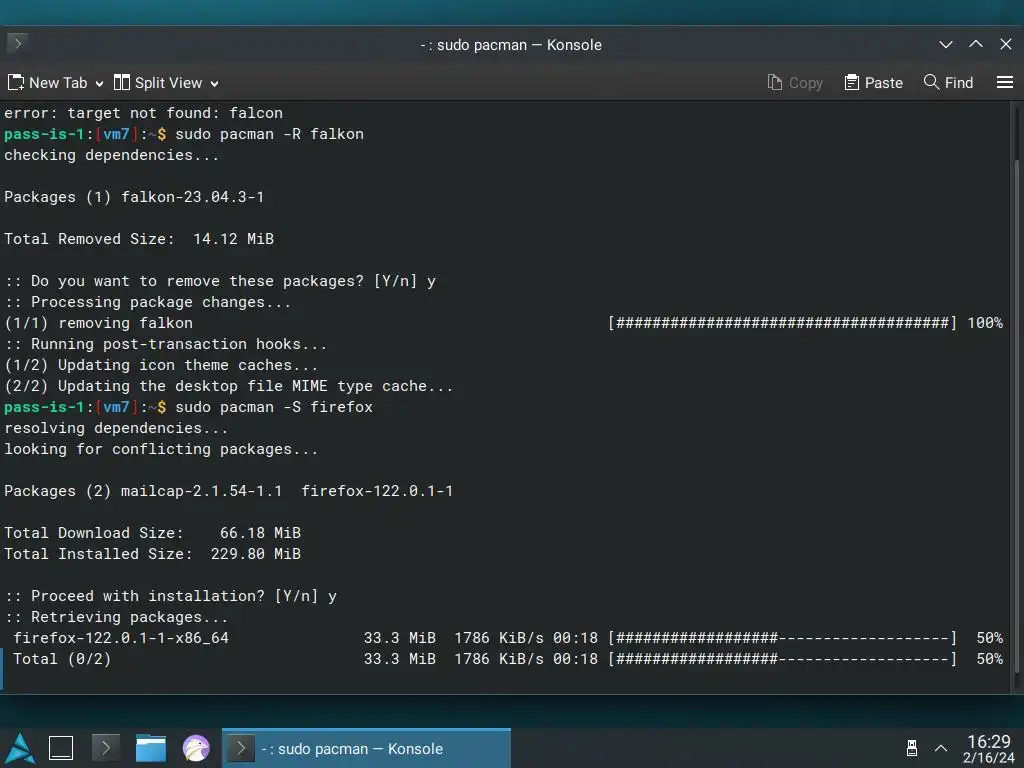Click 'Packages (1) falkon-23.04.3-1' line
This screenshot has height=768, width=1024.
click(134, 197)
